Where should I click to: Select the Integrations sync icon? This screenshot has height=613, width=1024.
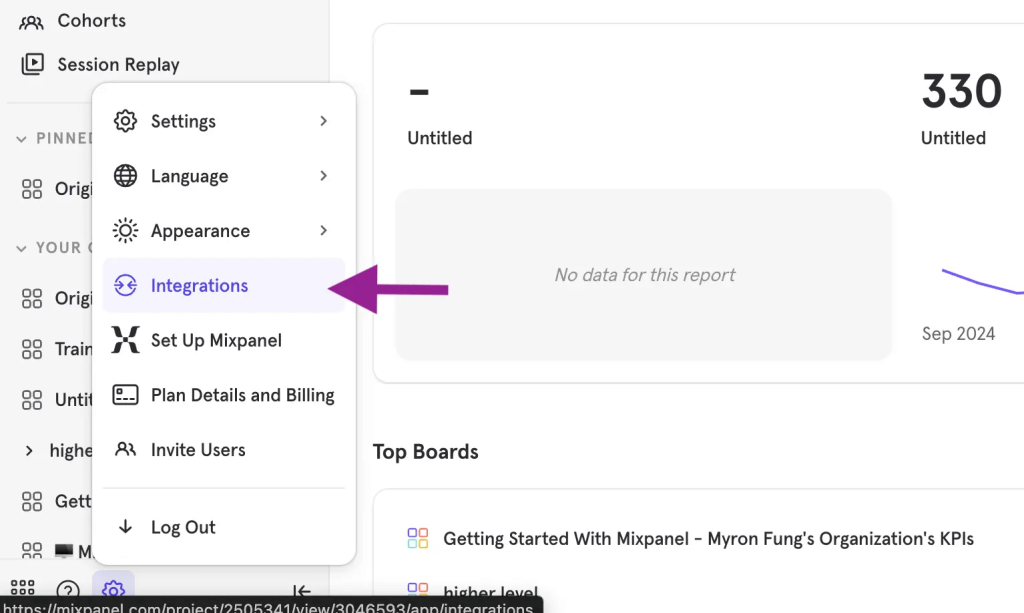click(125, 285)
